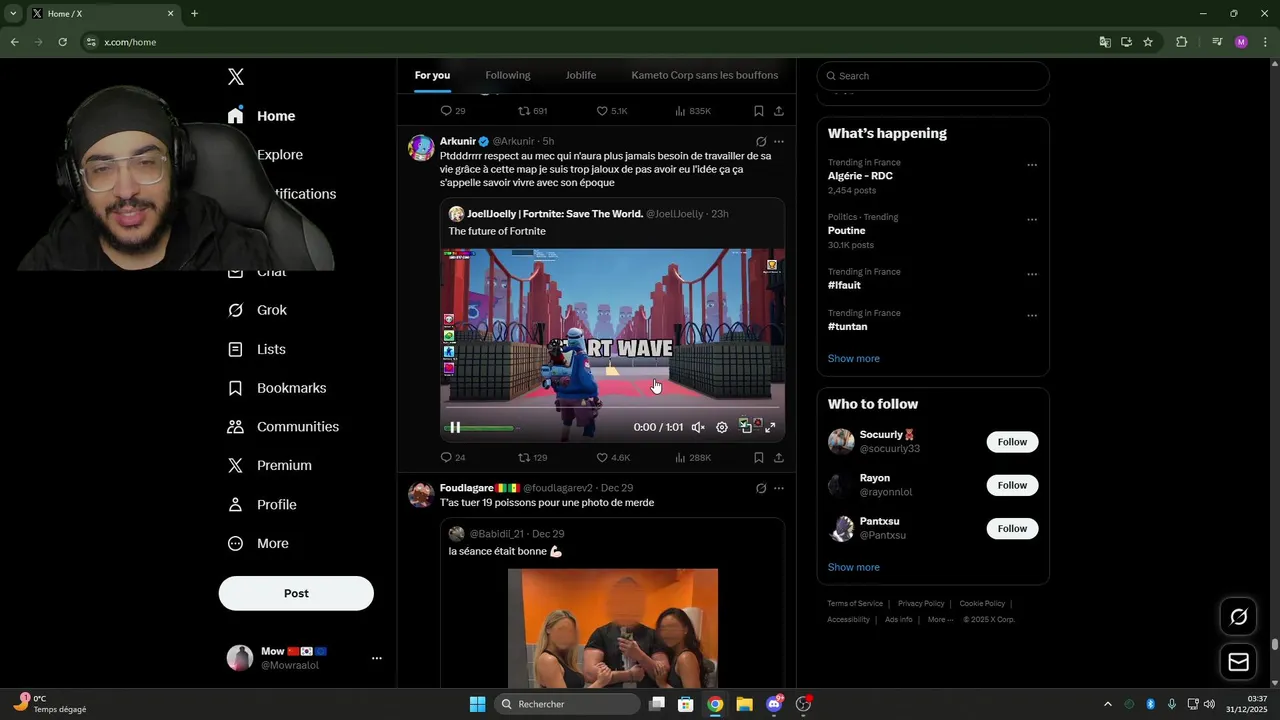Unmute the Fortnite video

pyautogui.click(x=698, y=427)
